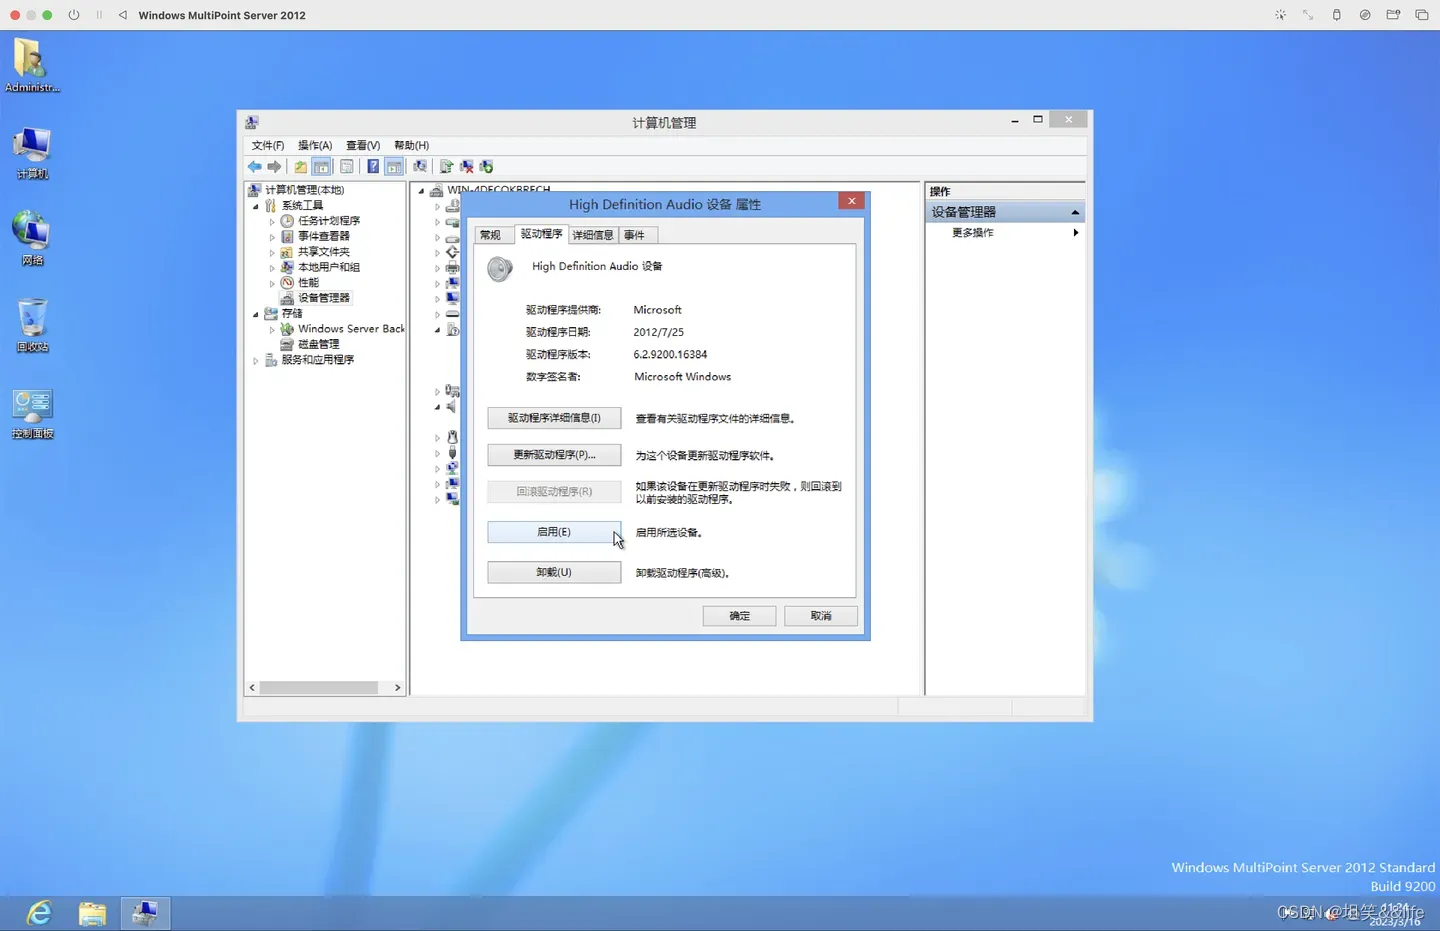Viewport: 1440px width, 931px height.
Task: Toggle the show/hide action pane toolbar icon
Action: [x=394, y=167]
